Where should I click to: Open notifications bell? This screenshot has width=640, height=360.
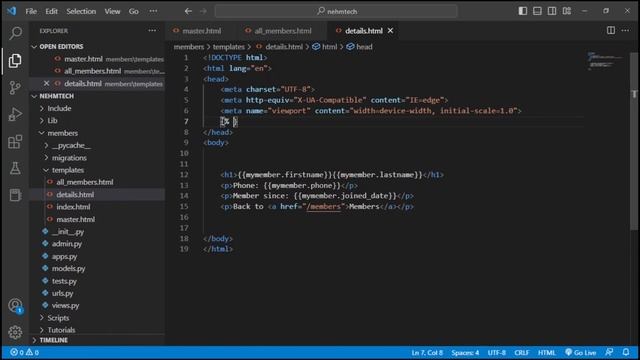(x=626, y=352)
